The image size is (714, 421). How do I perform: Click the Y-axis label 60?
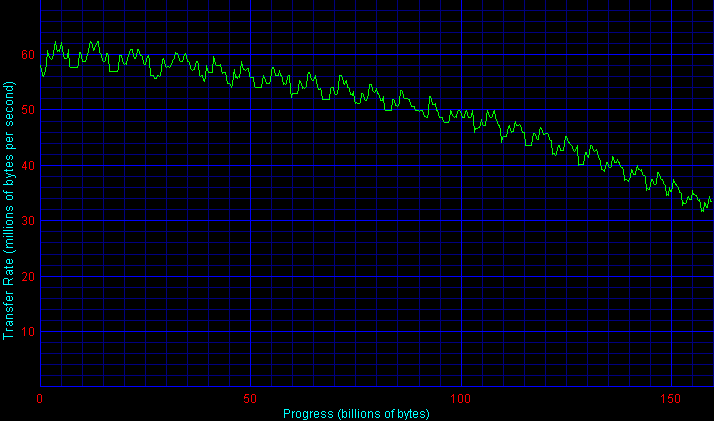coord(28,55)
